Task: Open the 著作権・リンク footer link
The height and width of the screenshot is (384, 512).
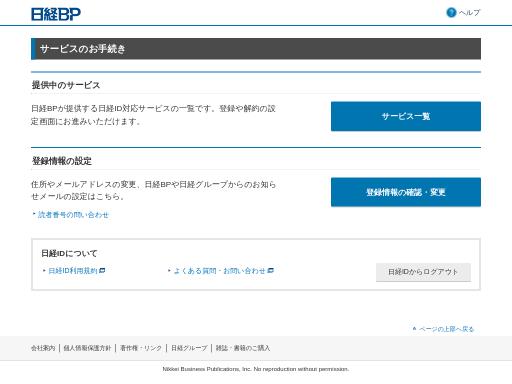Action: pyautogui.click(x=141, y=348)
